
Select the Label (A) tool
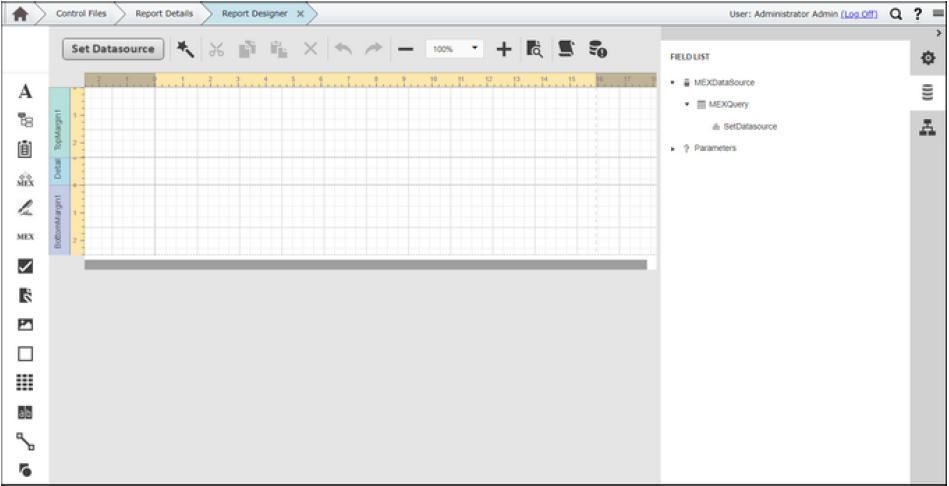[x=25, y=92]
